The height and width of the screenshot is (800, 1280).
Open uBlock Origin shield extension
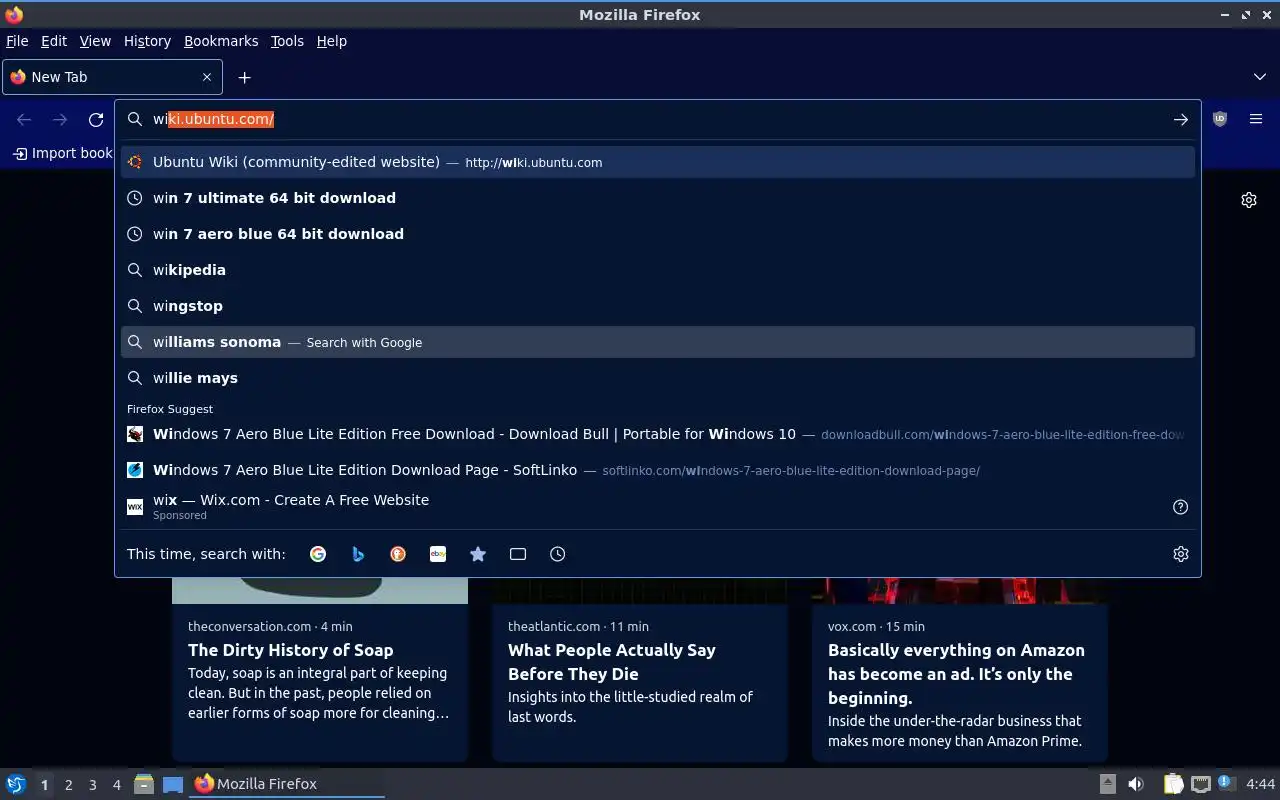click(x=1220, y=119)
